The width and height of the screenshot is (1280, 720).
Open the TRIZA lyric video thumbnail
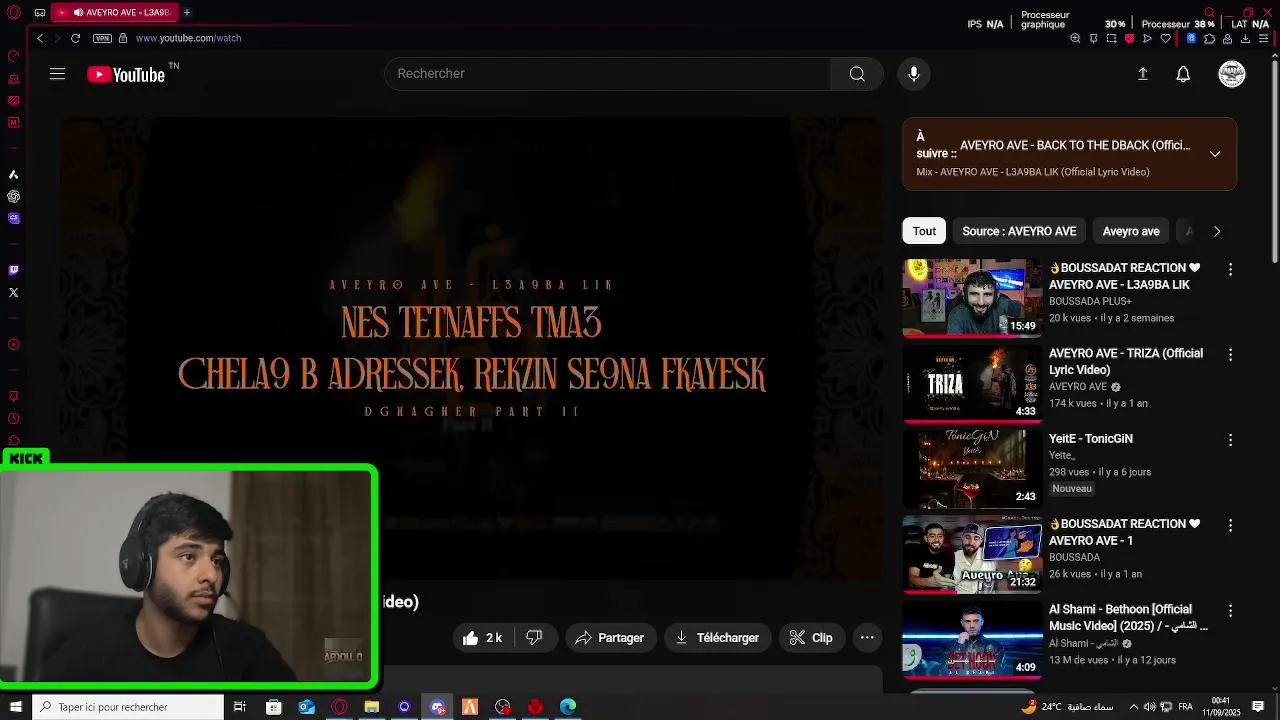point(972,384)
